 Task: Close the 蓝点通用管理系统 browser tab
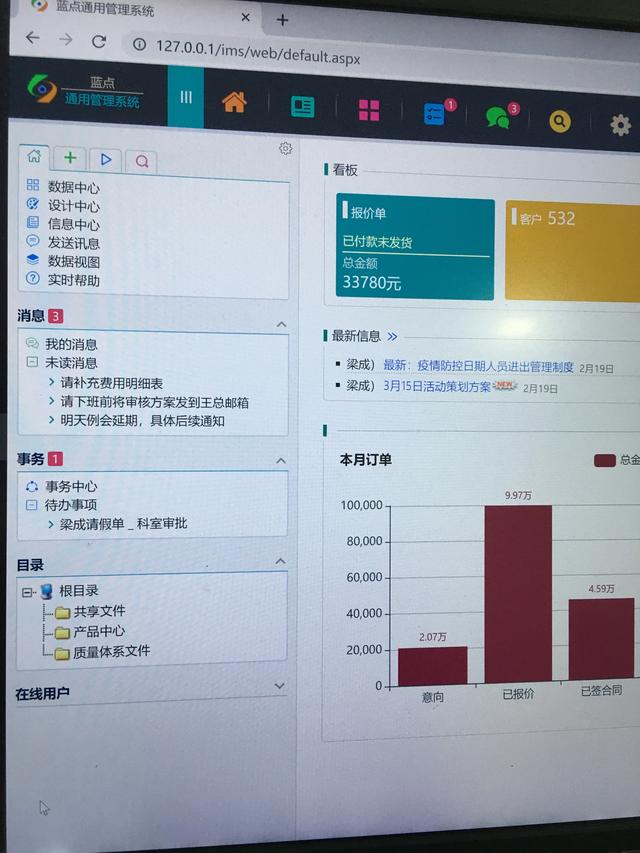pos(245,17)
